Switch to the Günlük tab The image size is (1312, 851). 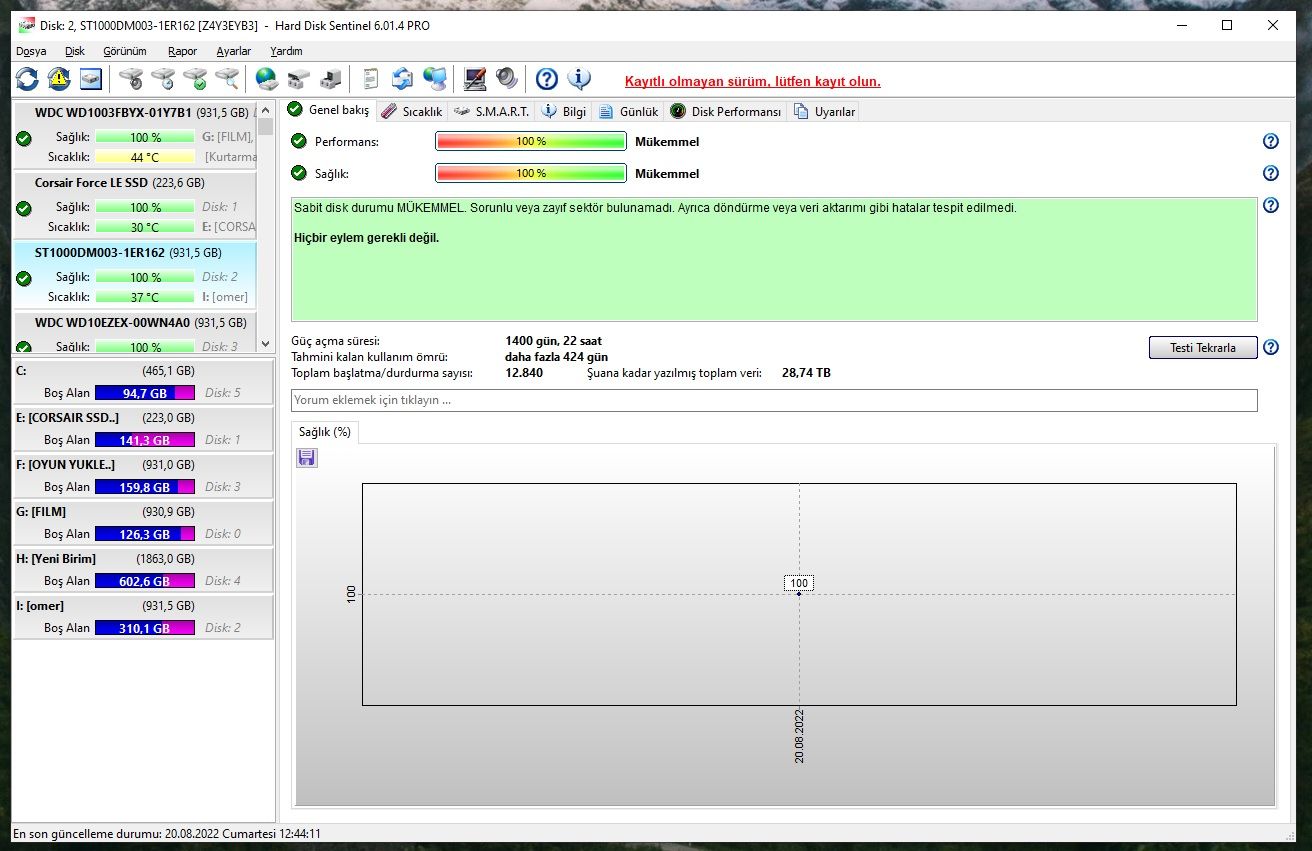tap(629, 112)
